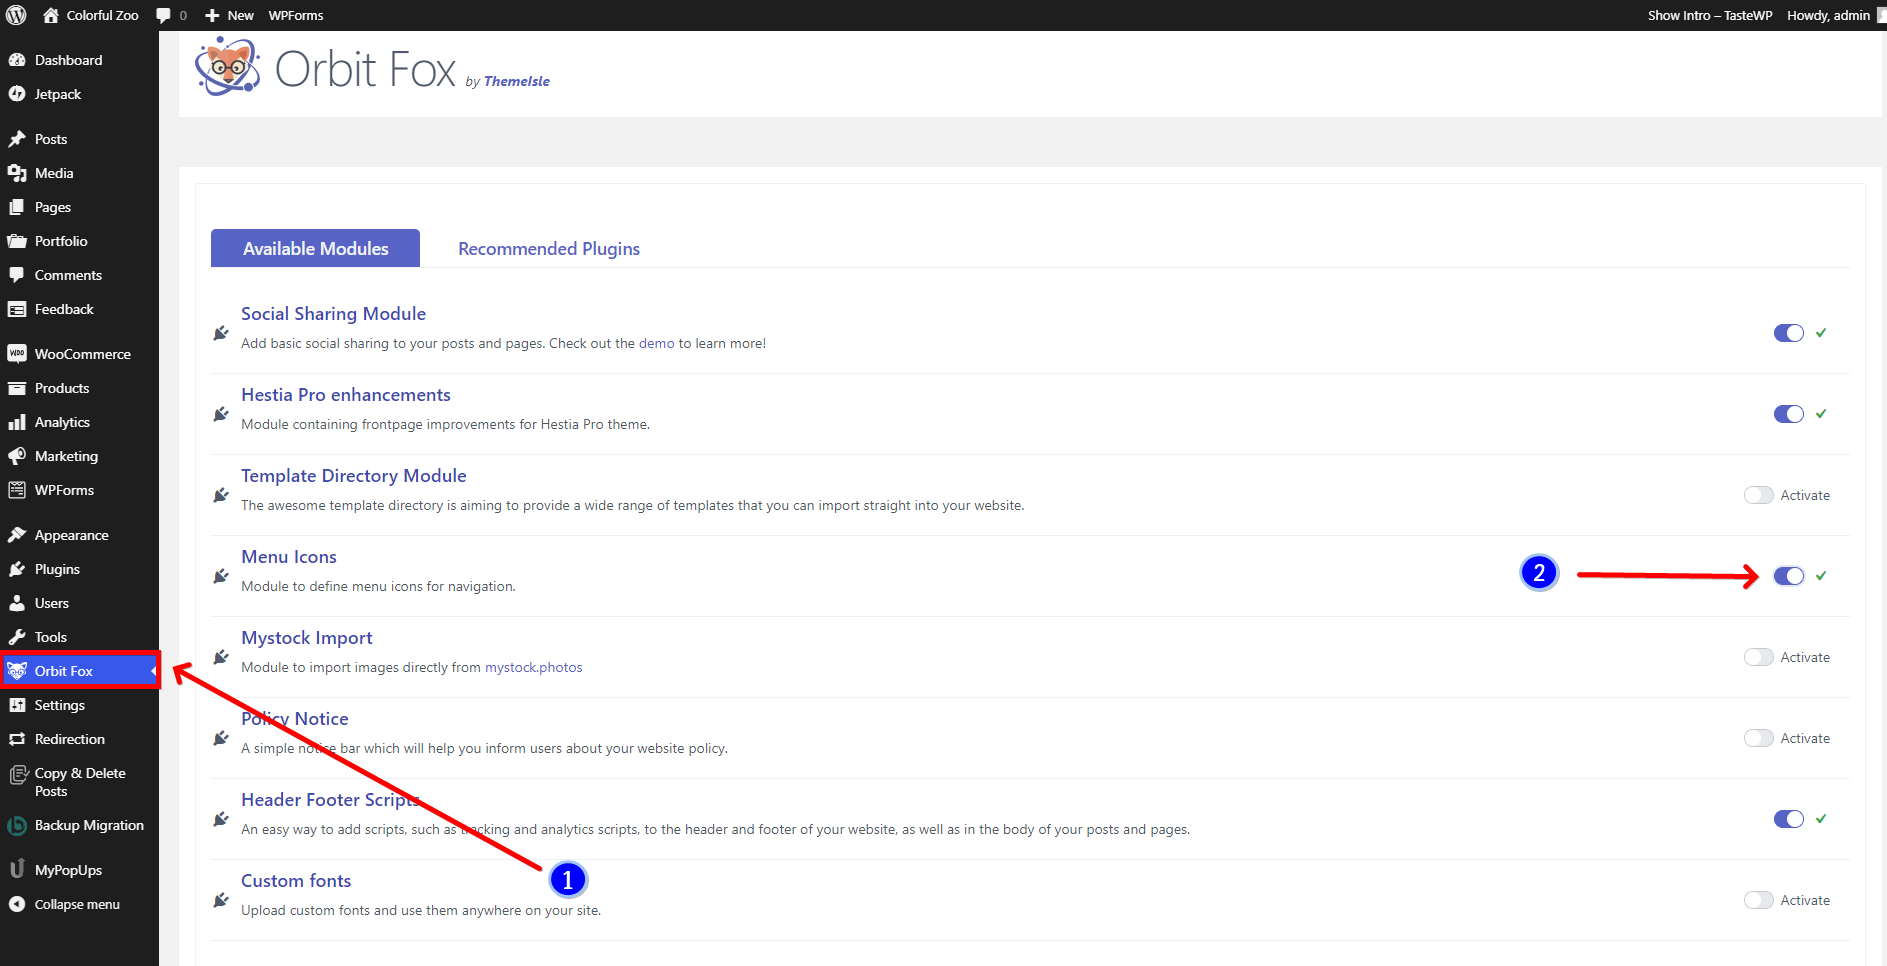Viewport: 1887px width, 966px height.
Task: Go to Backup Migration plugin
Action: coord(89,825)
